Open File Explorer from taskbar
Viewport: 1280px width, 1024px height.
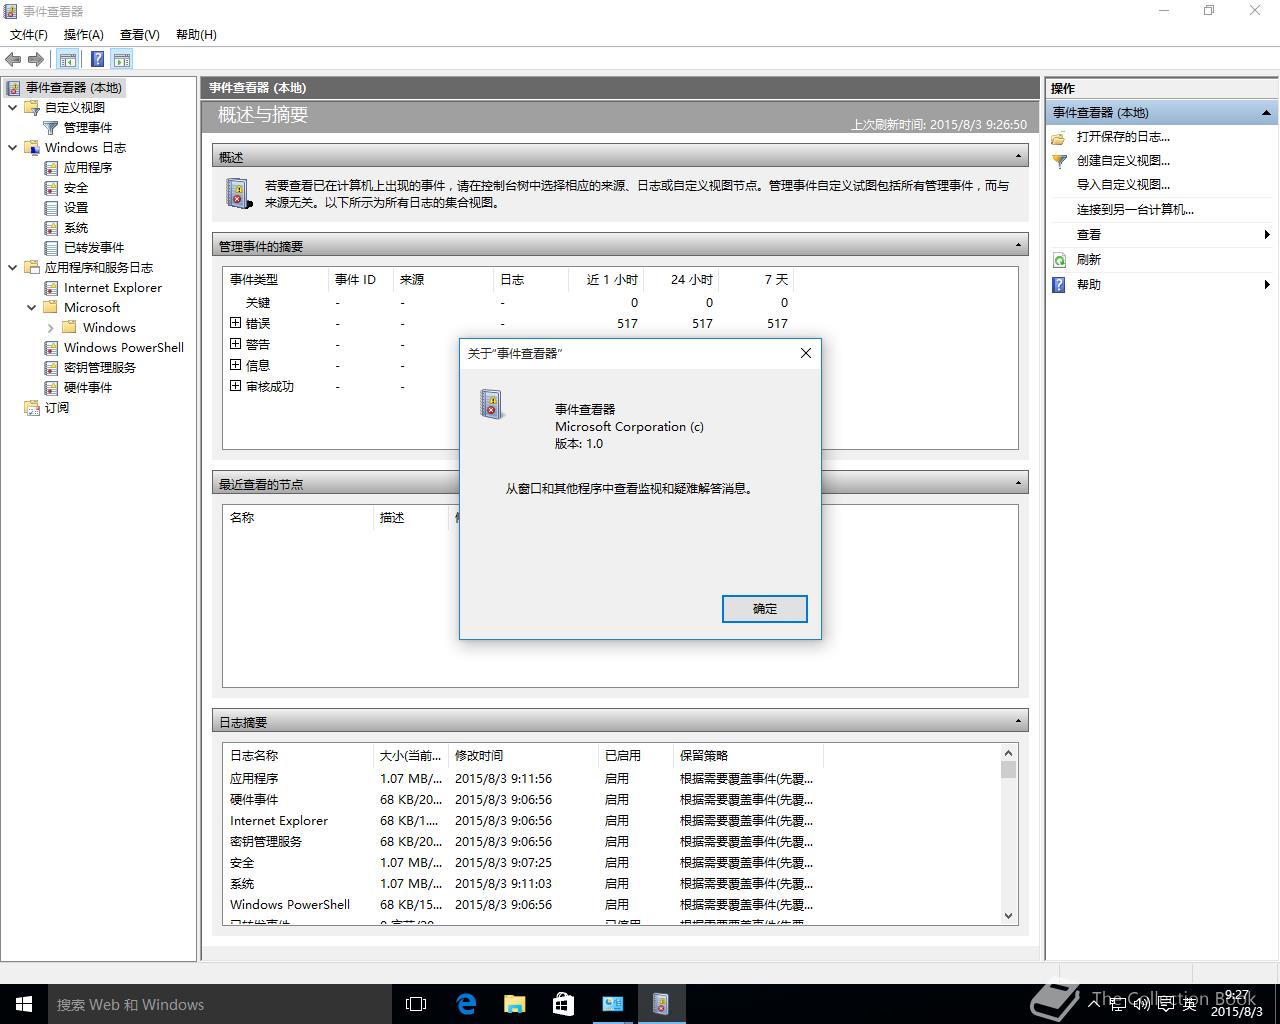(515, 1004)
